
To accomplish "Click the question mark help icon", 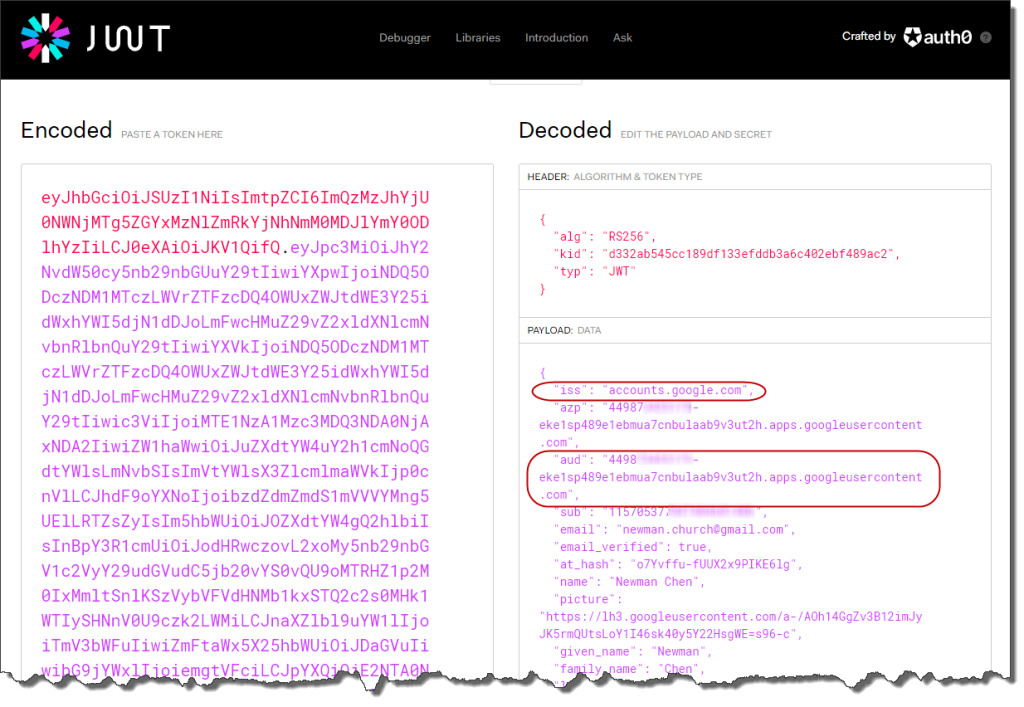I will [986, 37].
